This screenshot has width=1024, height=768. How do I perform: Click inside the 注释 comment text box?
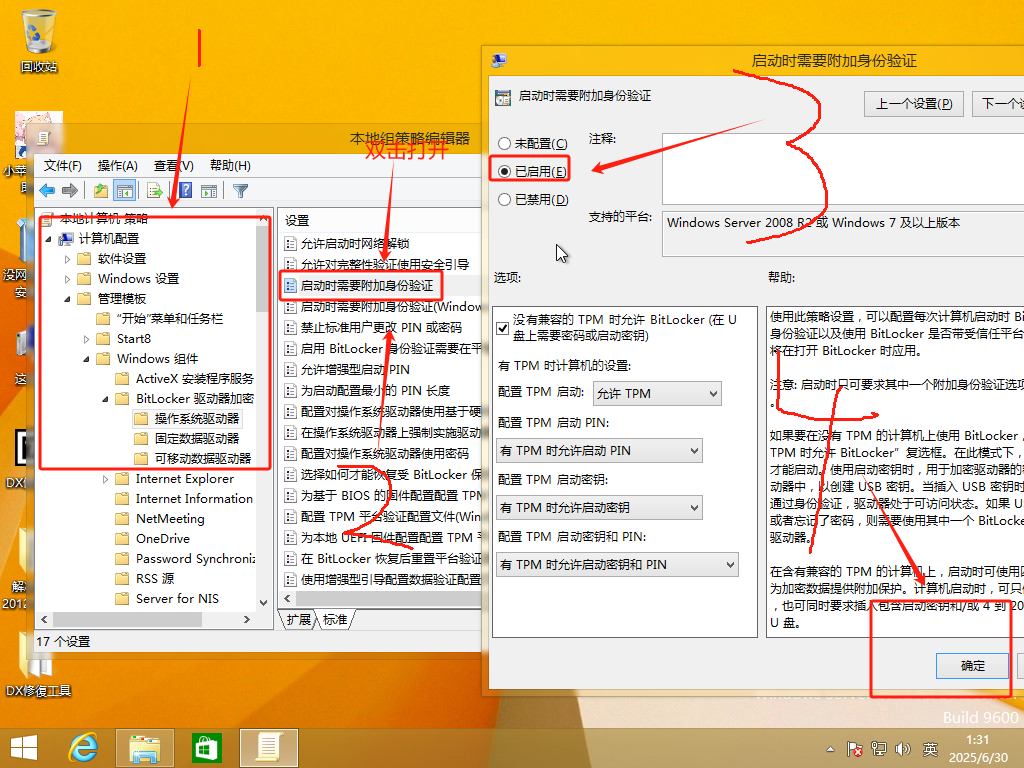(x=843, y=169)
